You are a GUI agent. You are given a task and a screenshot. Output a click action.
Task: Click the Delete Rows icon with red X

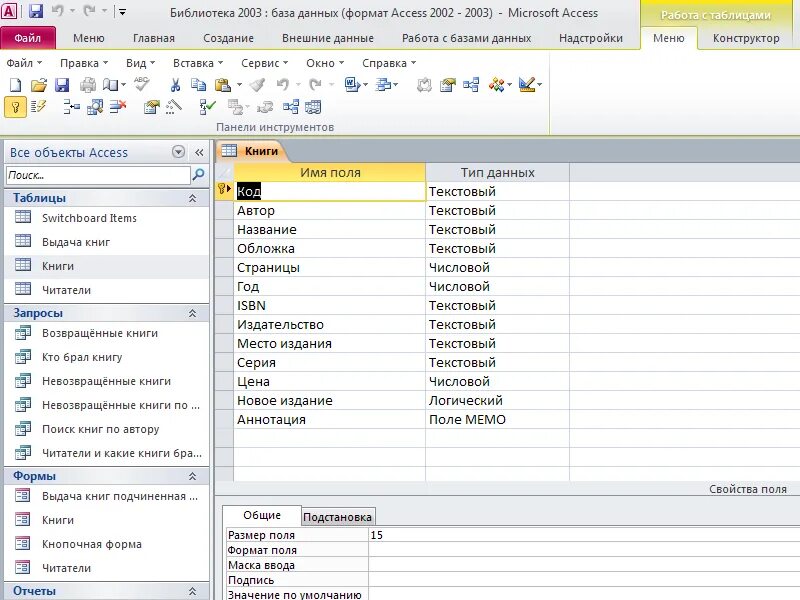pos(118,107)
